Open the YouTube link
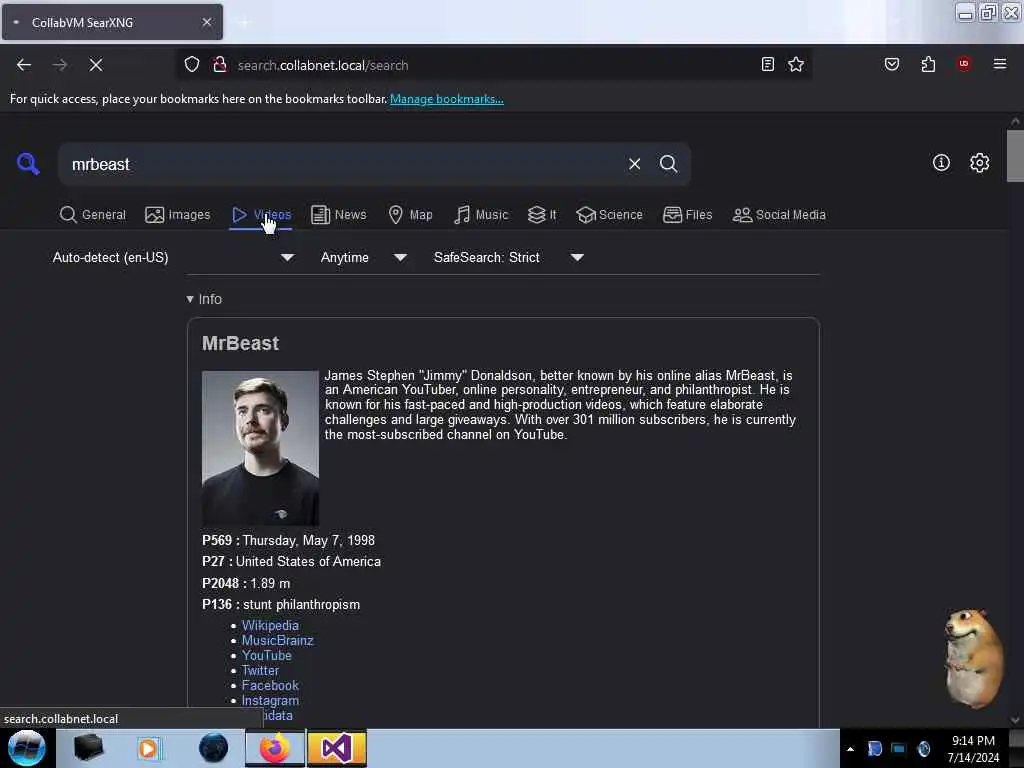 [x=266, y=656]
